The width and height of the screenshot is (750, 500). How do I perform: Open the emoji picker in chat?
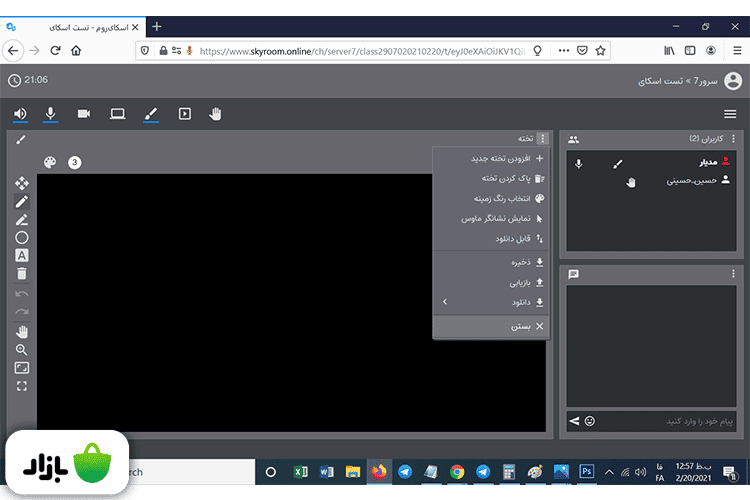(x=590, y=421)
